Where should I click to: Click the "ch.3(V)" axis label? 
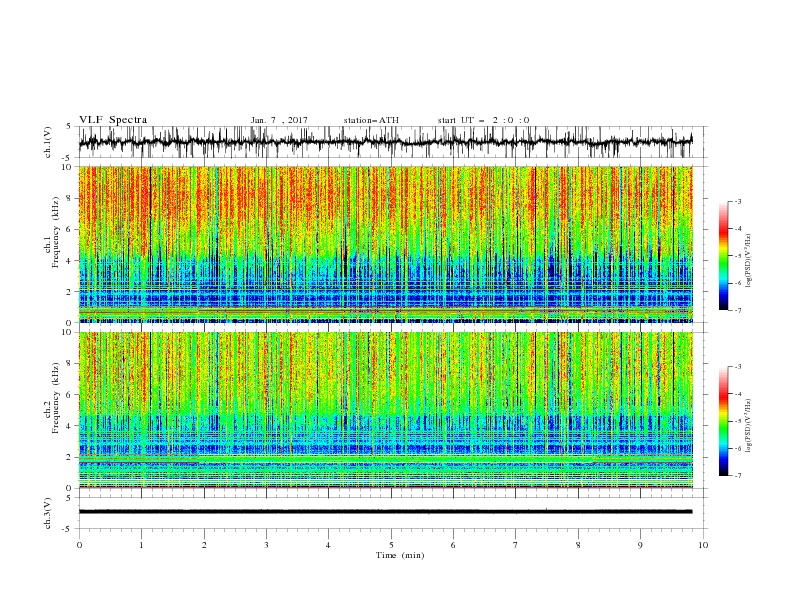48,513
